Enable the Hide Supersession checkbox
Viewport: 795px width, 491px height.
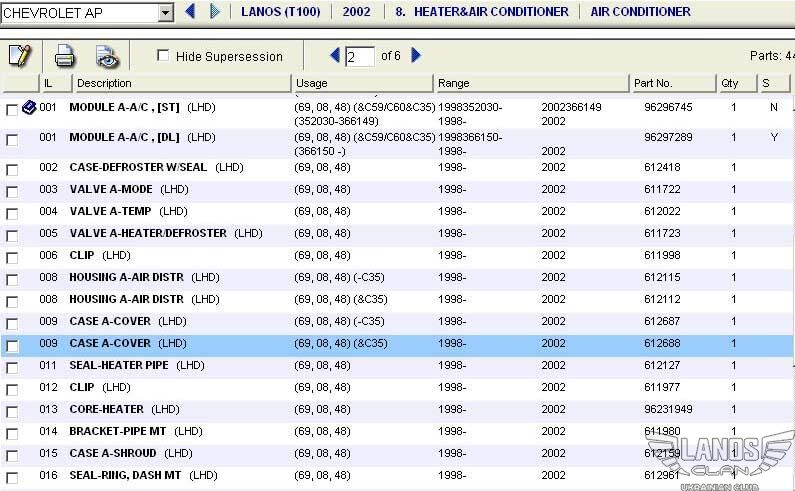[x=164, y=56]
